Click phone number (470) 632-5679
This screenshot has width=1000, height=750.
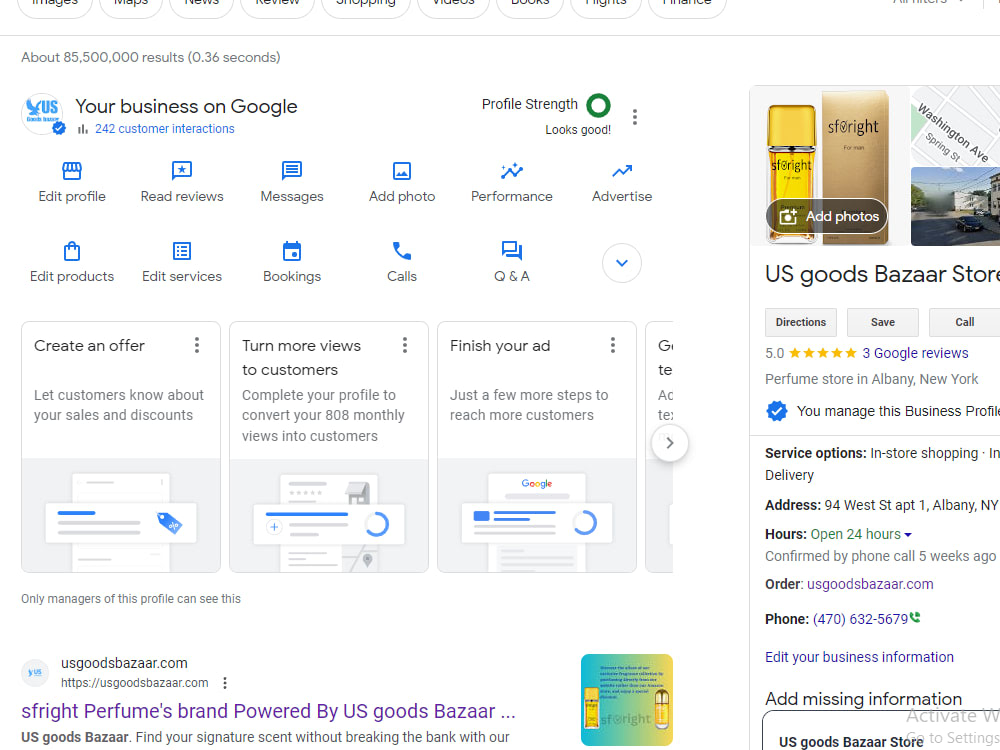[x=860, y=619]
